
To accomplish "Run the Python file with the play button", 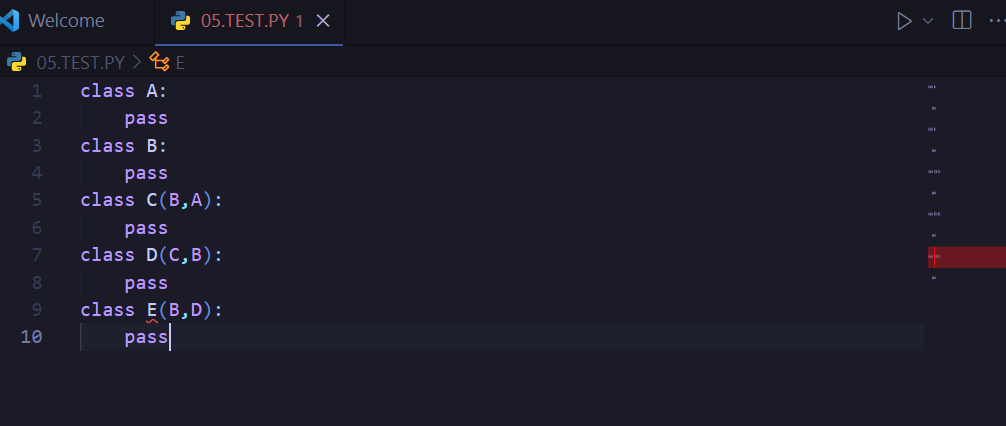I will 904,21.
